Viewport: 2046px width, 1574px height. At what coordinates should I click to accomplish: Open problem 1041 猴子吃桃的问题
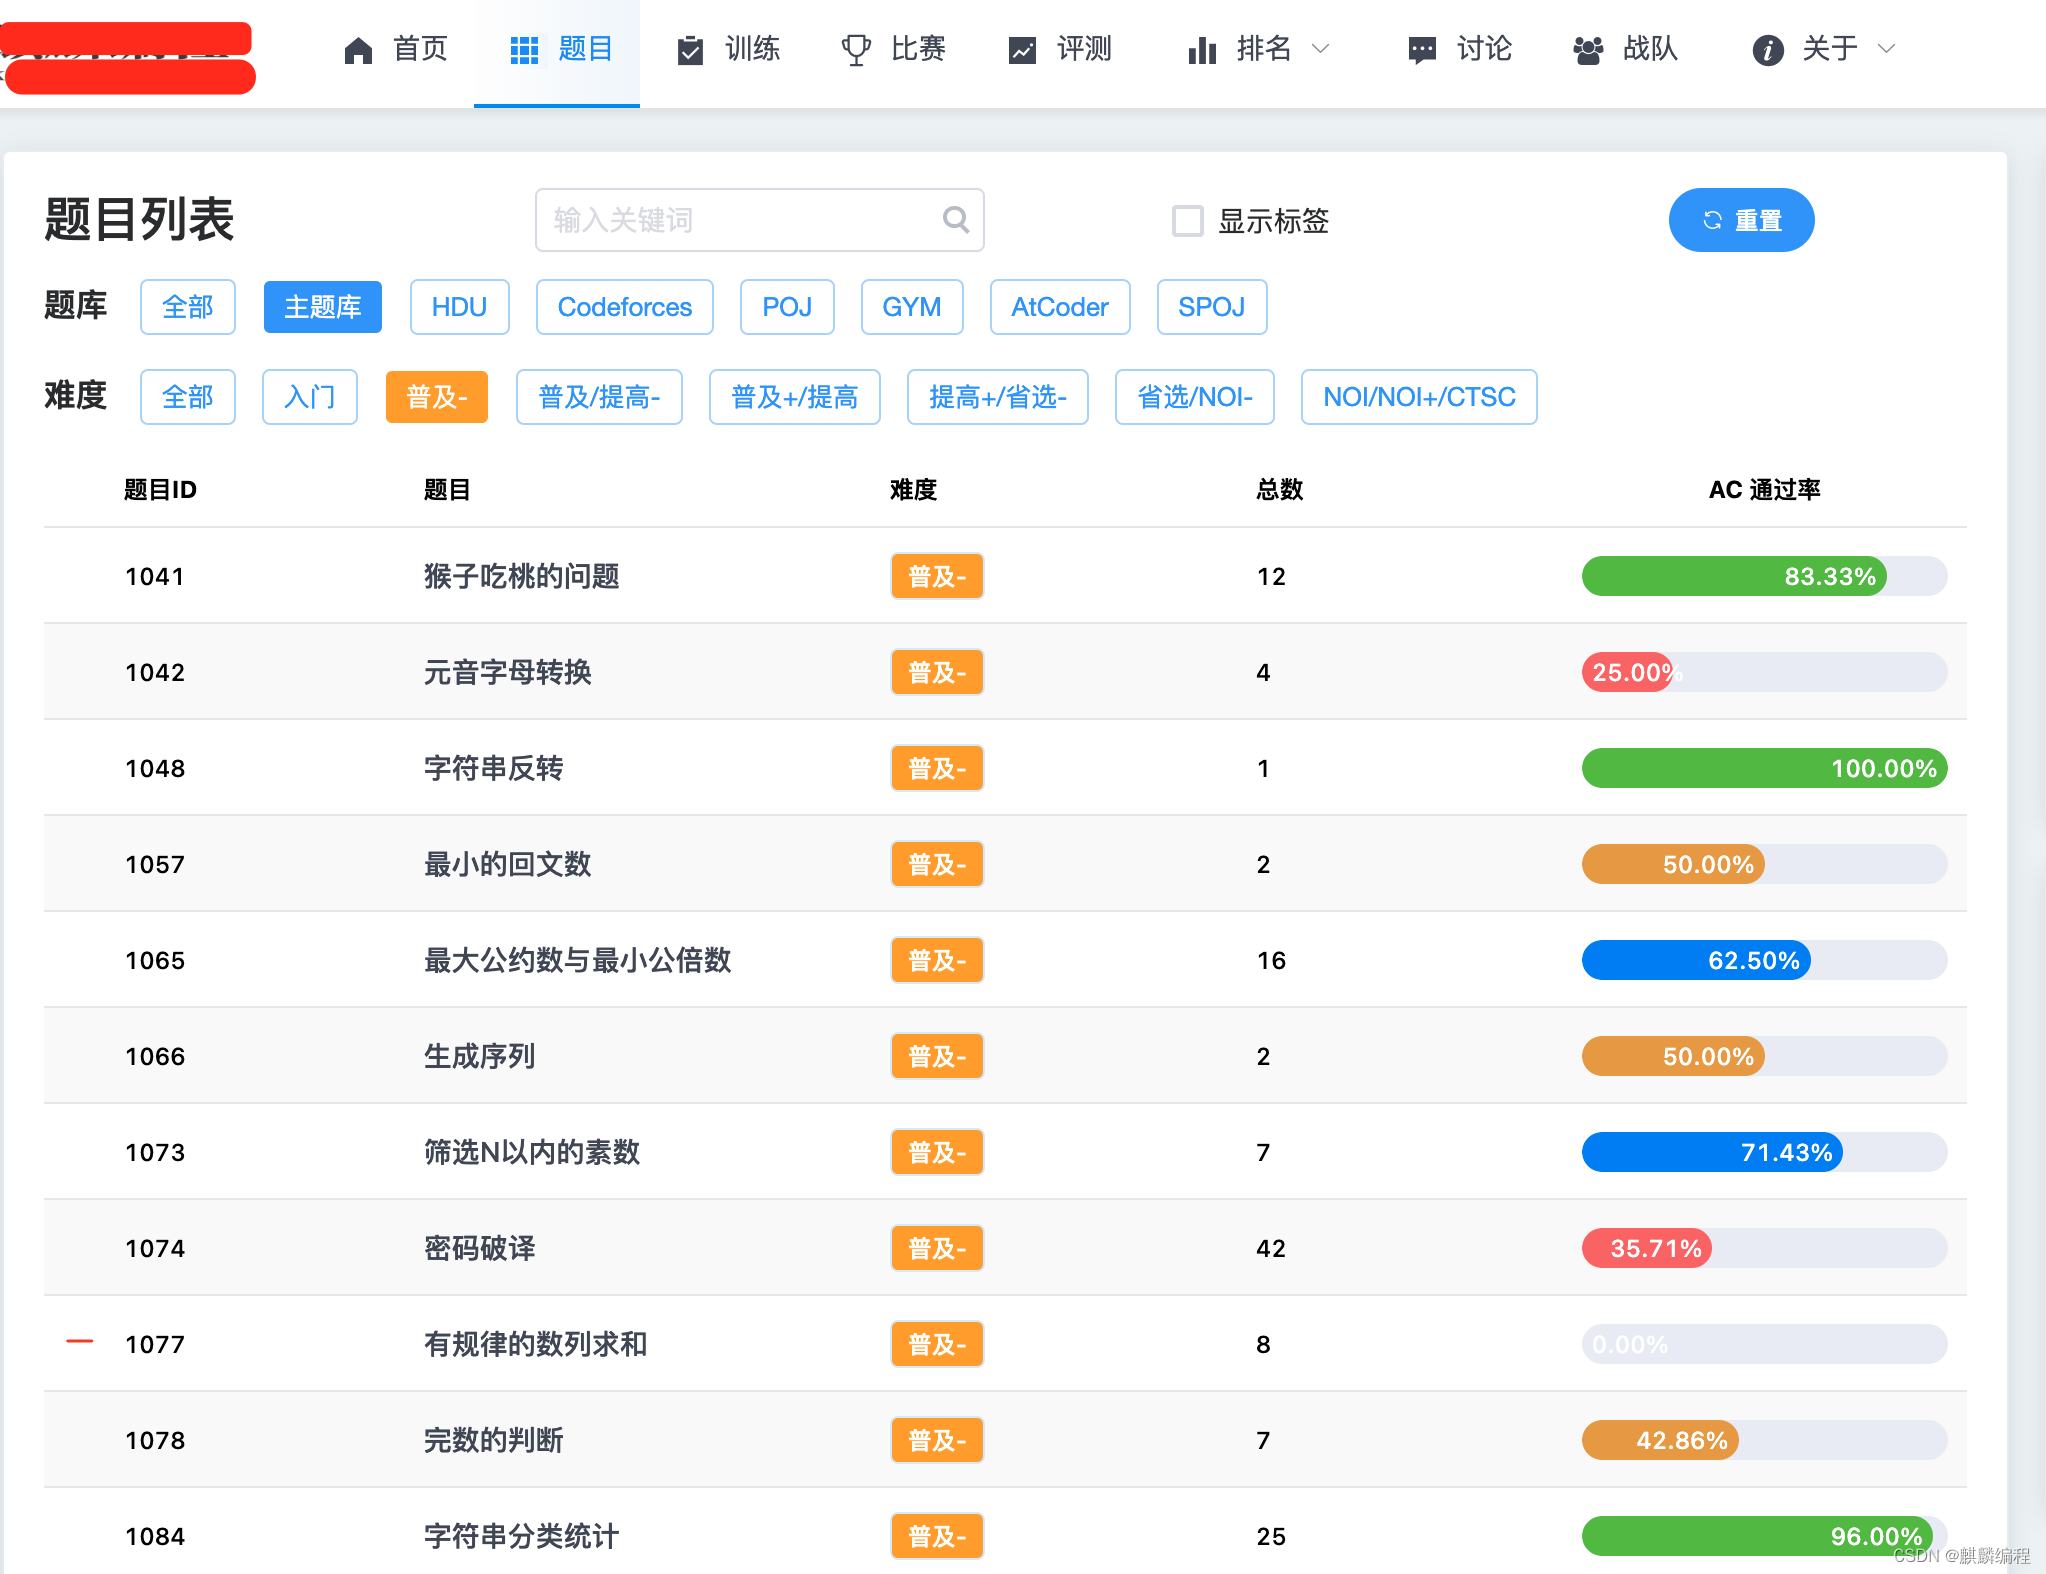[x=521, y=576]
